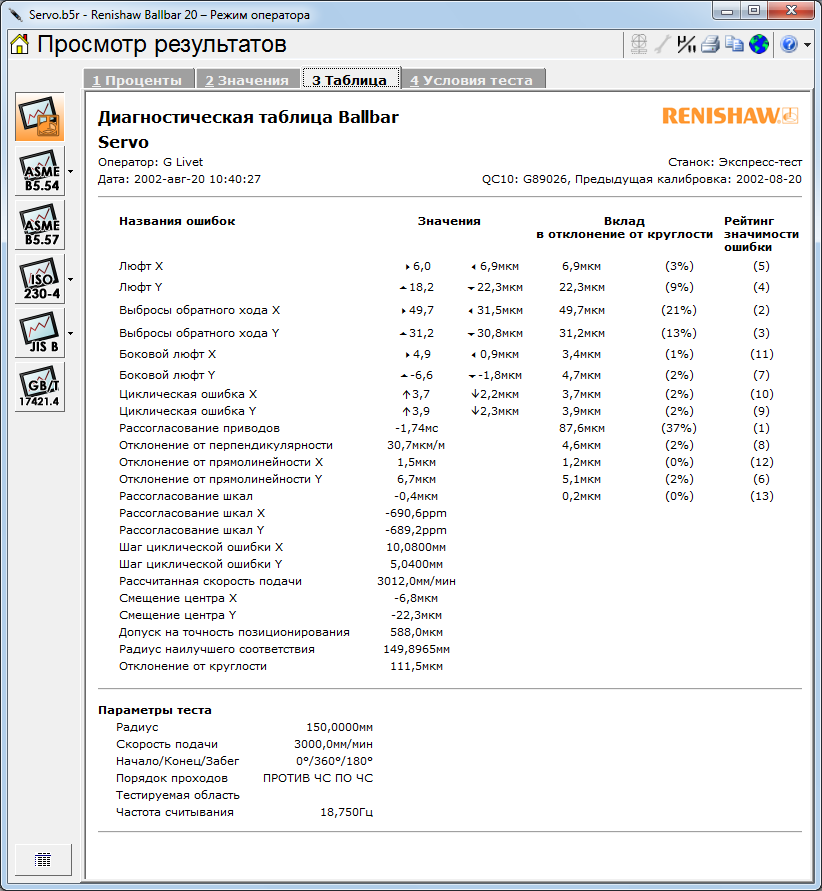The image size is (822, 891).
Task: Maximize the Ballbar 20 window
Action: tap(753, 10)
